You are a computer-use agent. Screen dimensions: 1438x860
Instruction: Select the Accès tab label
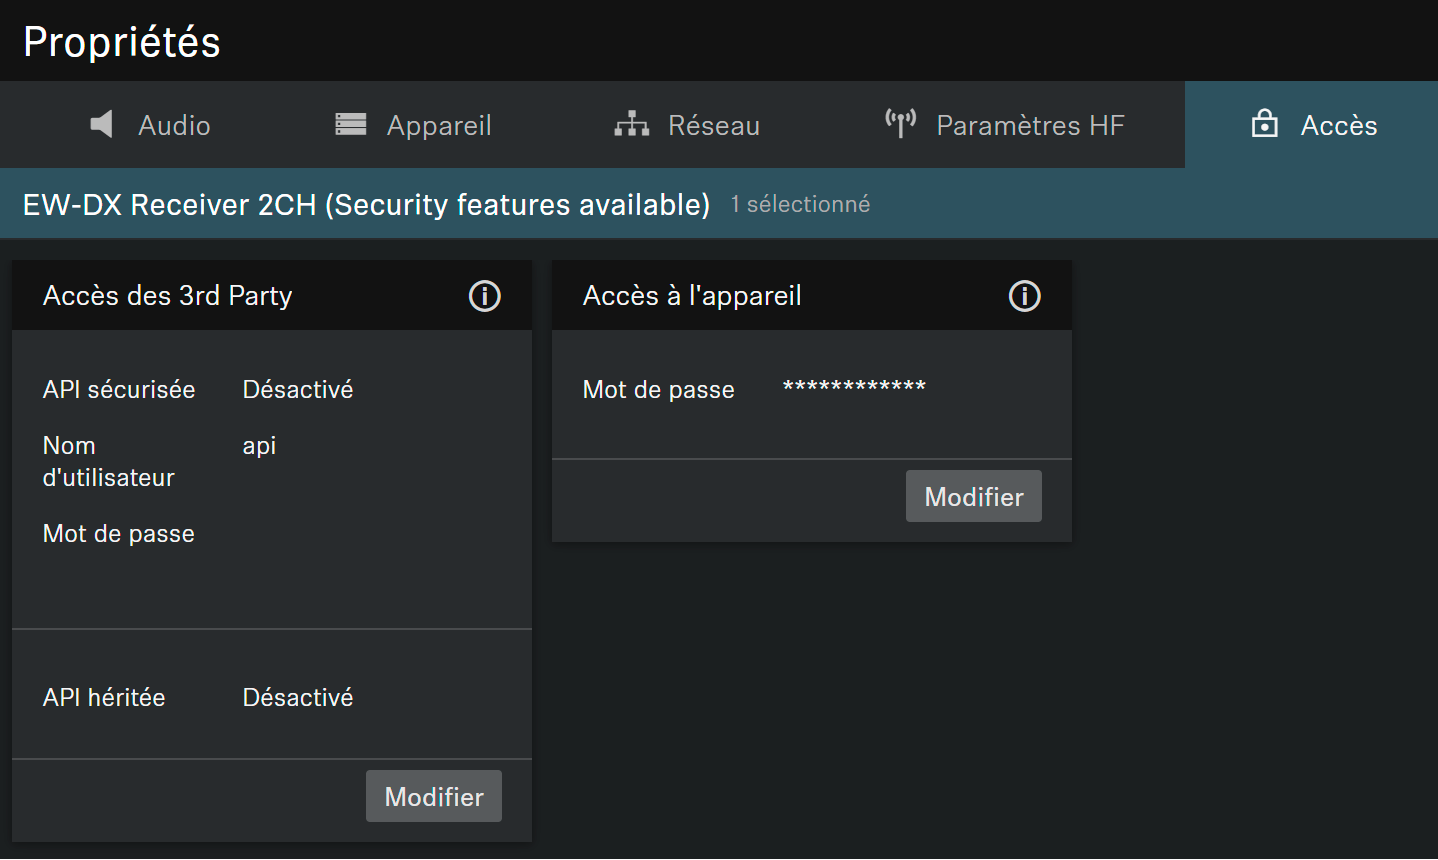coord(1338,126)
